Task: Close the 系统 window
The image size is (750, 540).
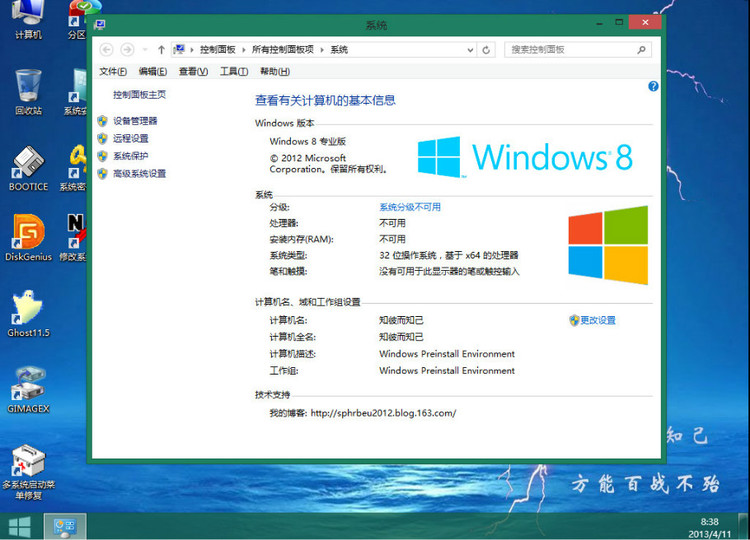Action: tap(645, 22)
